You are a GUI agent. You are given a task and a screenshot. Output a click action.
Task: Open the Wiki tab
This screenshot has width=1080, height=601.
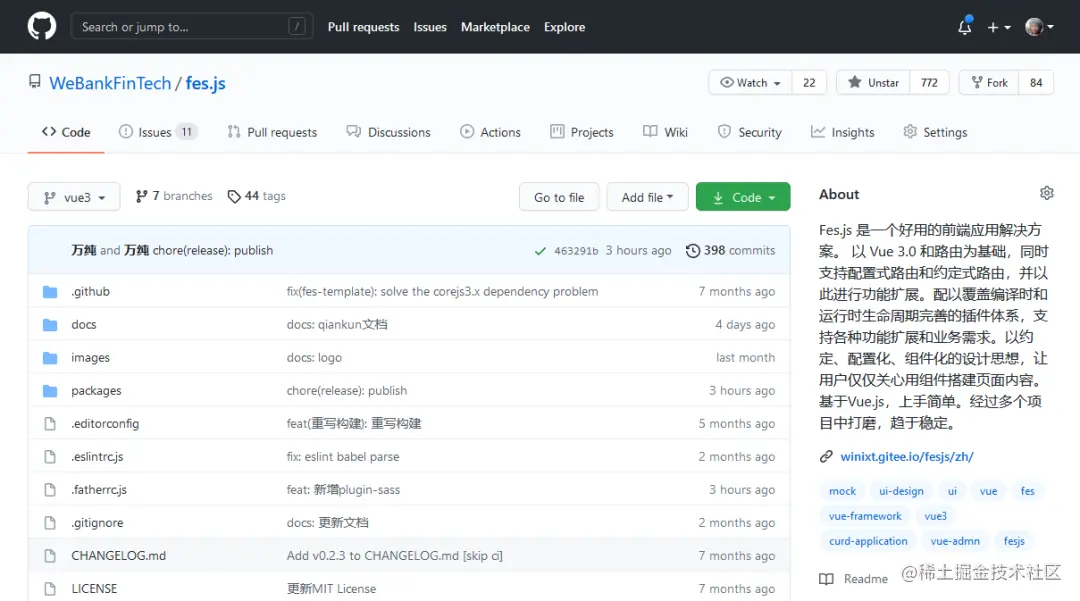click(665, 132)
